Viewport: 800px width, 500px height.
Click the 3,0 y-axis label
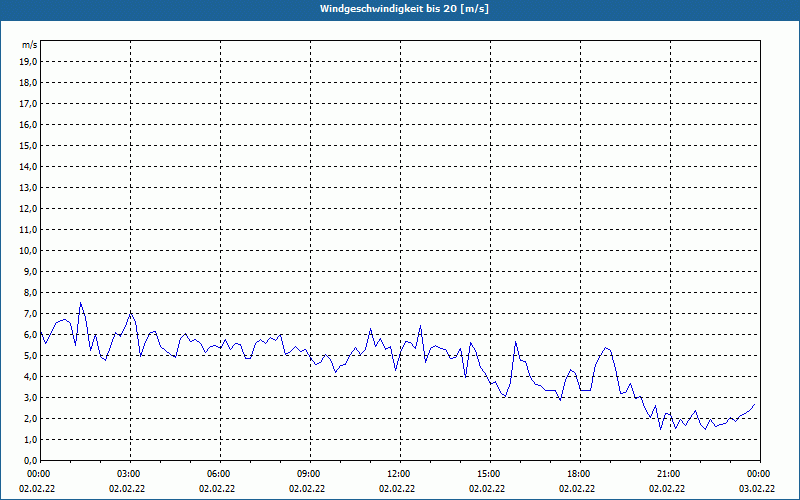(30, 397)
